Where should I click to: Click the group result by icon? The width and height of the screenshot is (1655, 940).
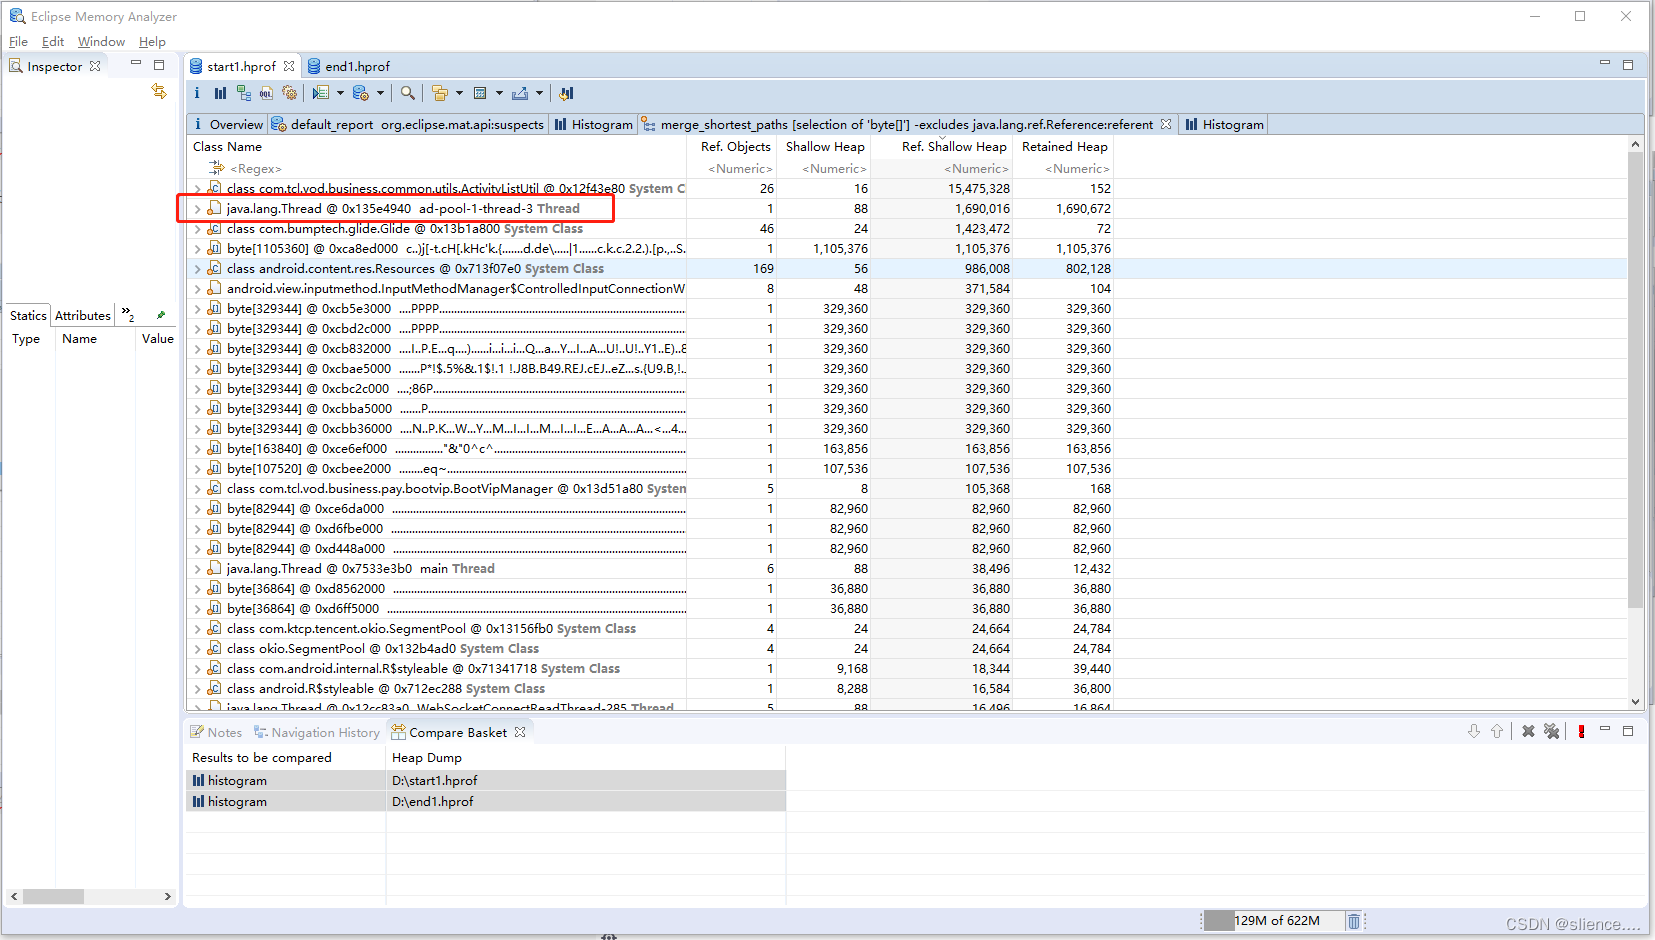[440, 93]
